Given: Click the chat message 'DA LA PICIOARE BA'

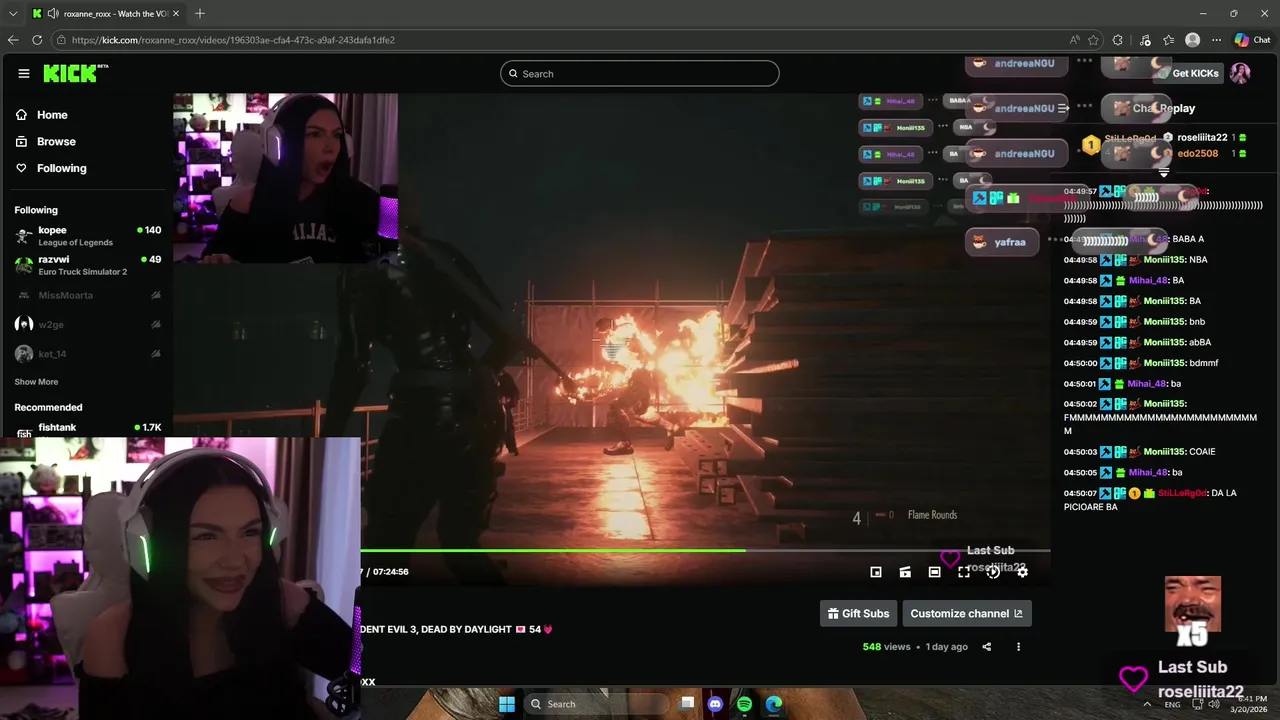Looking at the screenshot, I should (x=1150, y=500).
